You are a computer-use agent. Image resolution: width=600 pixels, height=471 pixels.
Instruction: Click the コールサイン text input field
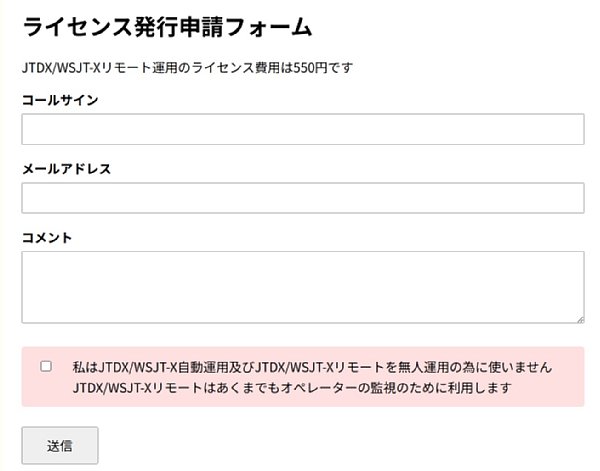[x=302, y=129]
